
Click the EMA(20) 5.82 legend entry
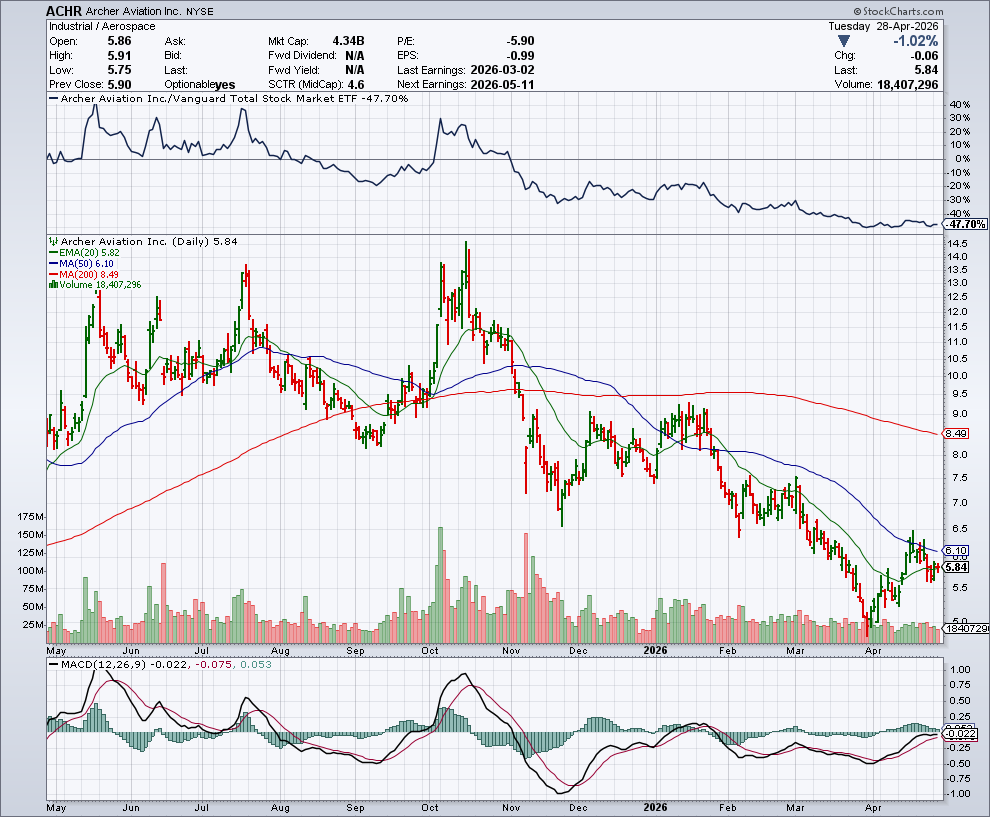[x=84, y=253]
